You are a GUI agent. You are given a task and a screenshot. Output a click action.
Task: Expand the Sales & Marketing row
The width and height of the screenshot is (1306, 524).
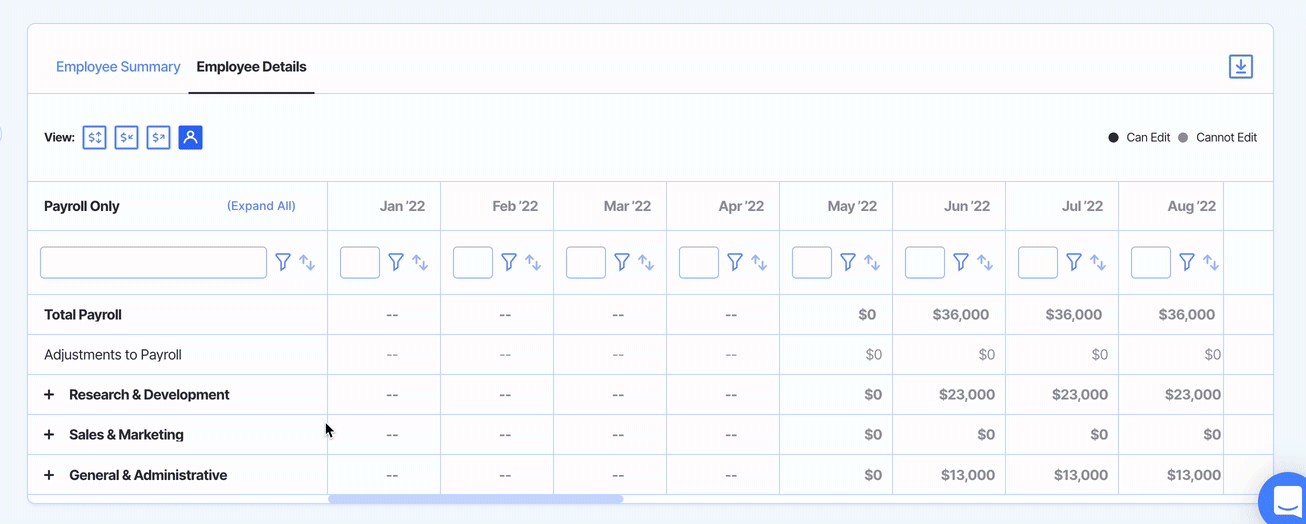49,435
